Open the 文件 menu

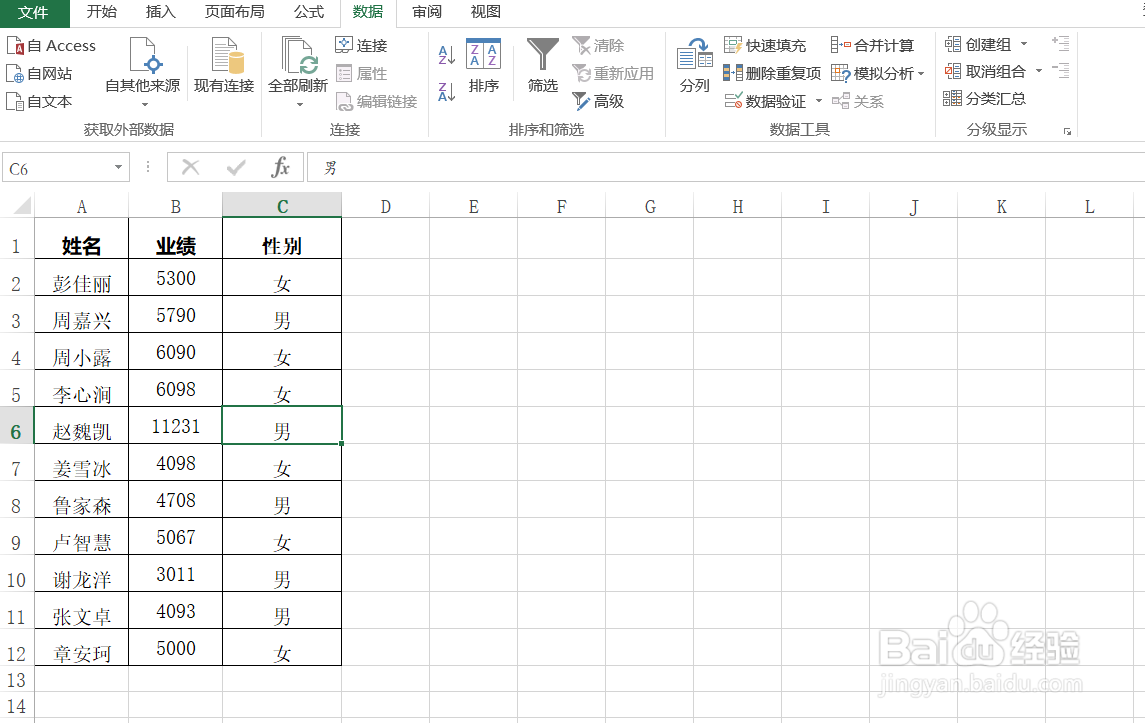pyautogui.click(x=34, y=13)
